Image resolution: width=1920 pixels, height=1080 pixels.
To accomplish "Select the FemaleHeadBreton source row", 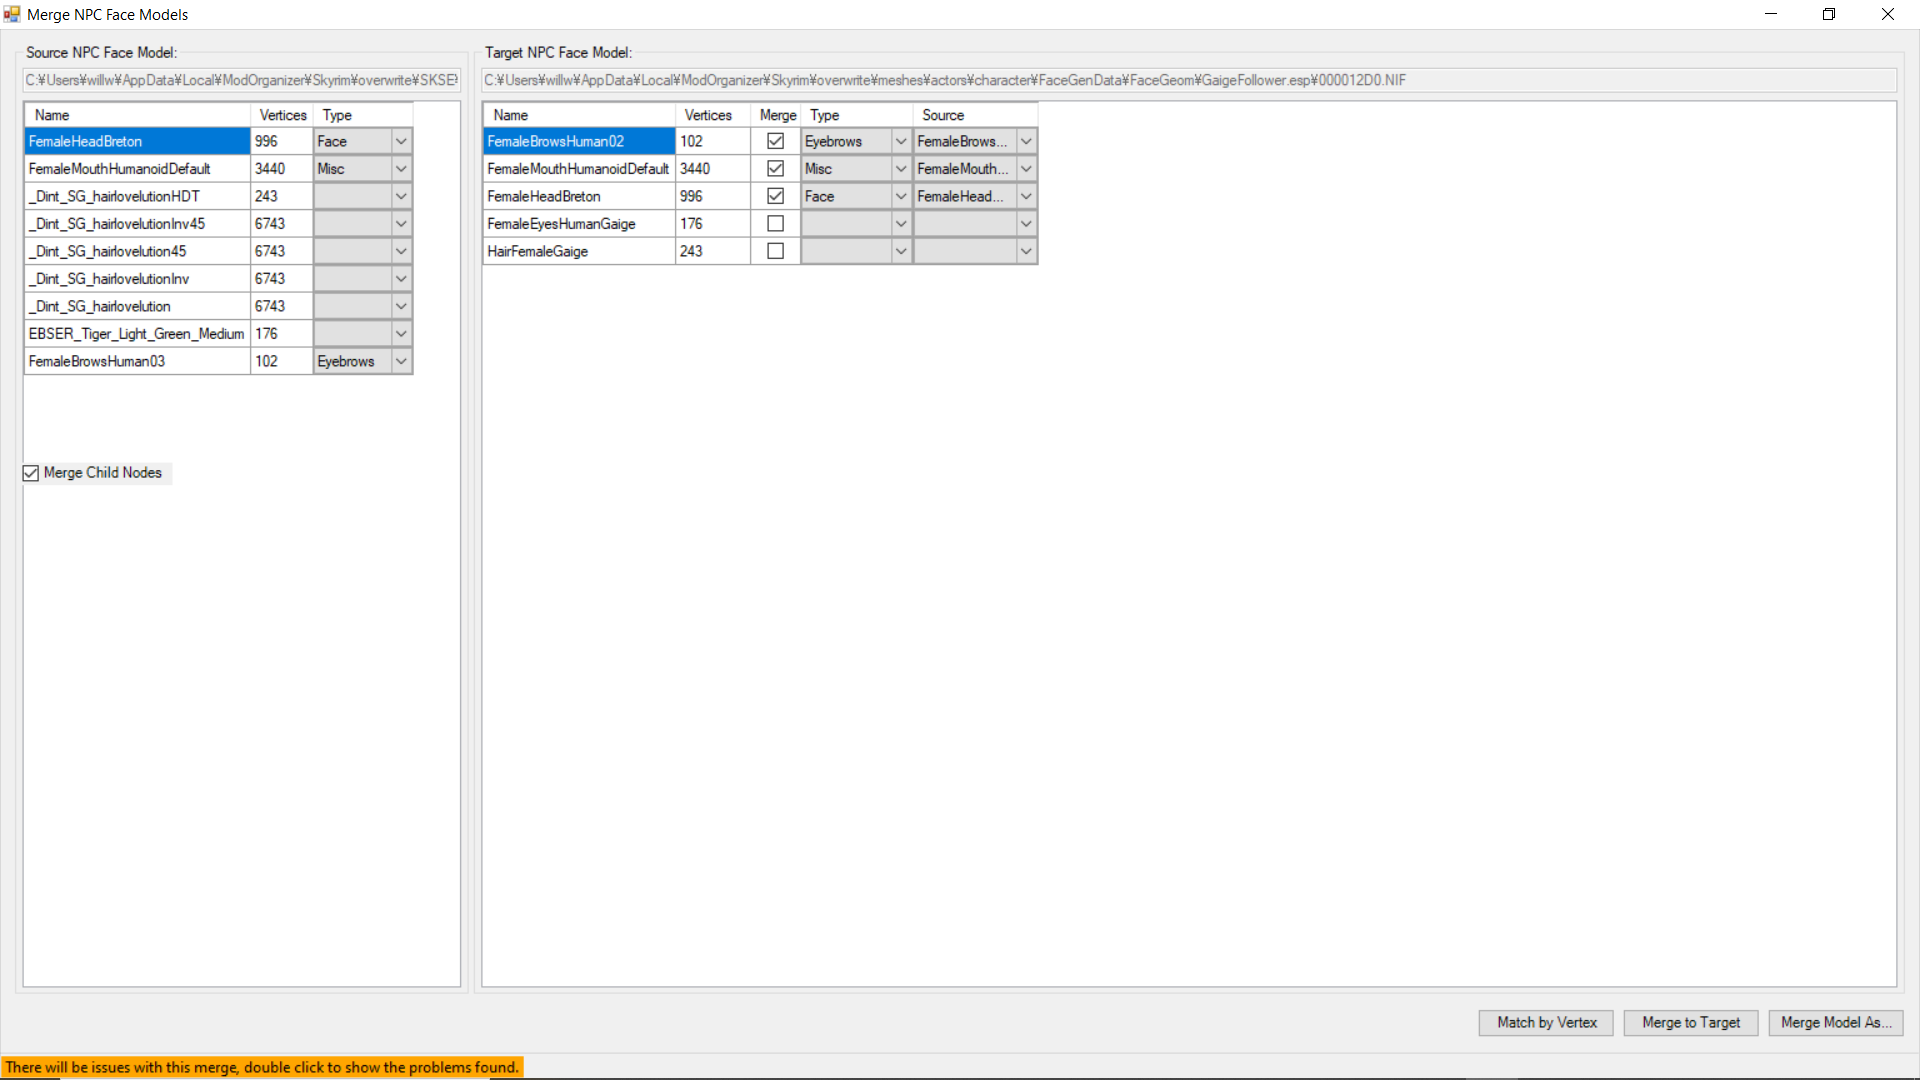I will [136, 141].
